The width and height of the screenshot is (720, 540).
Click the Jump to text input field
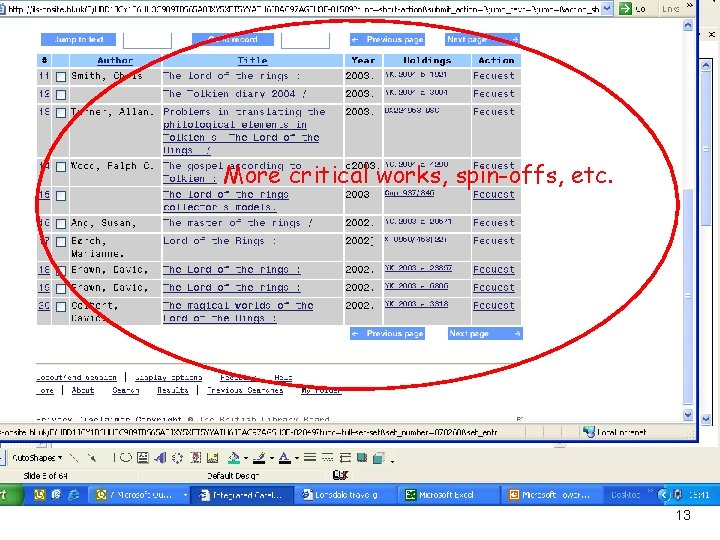pos(147,40)
